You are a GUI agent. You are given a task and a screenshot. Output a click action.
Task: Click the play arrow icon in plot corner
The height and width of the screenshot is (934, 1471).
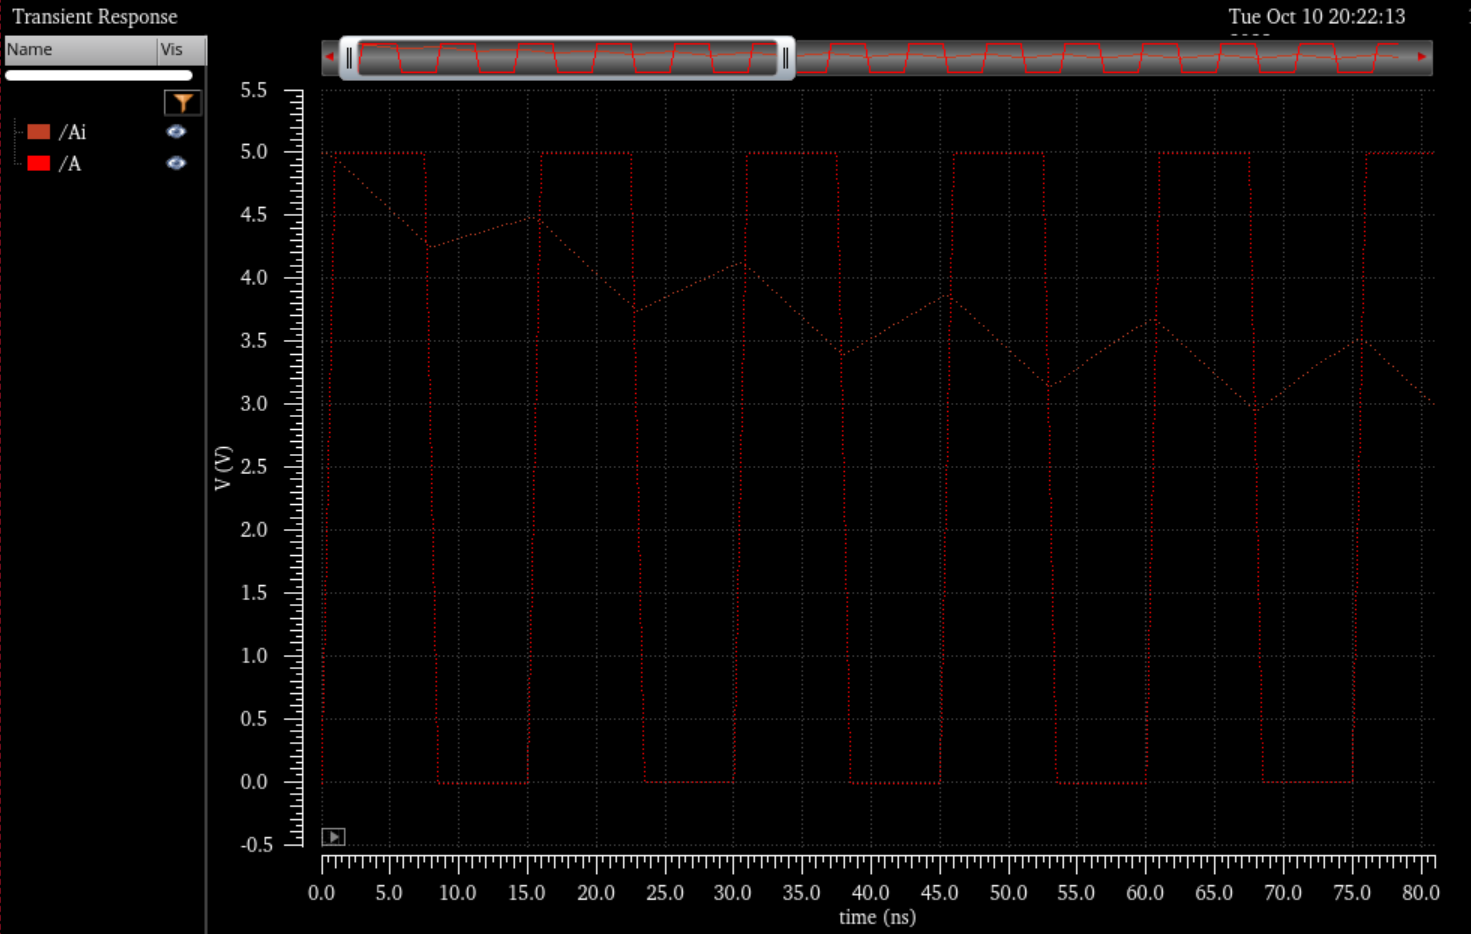pyautogui.click(x=333, y=837)
